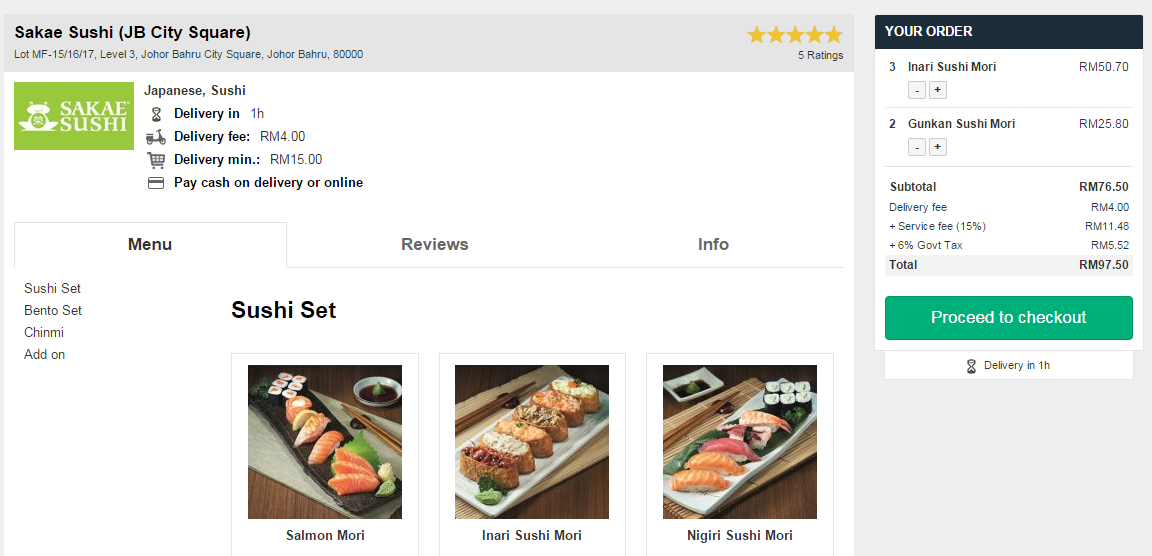This screenshot has height=556, width=1152.
Task: Increase Inari Sushi Mori quantity
Action: (x=937, y=90)
